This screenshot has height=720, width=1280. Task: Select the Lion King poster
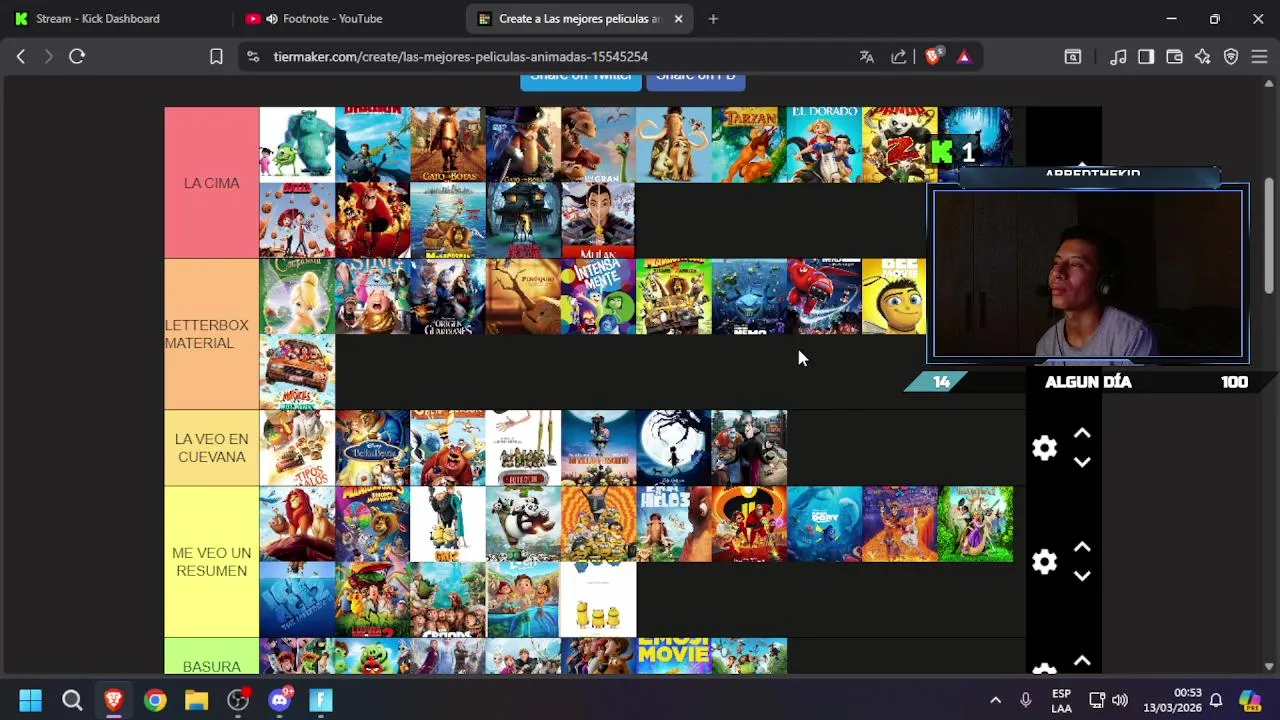(x=297, y=524)
